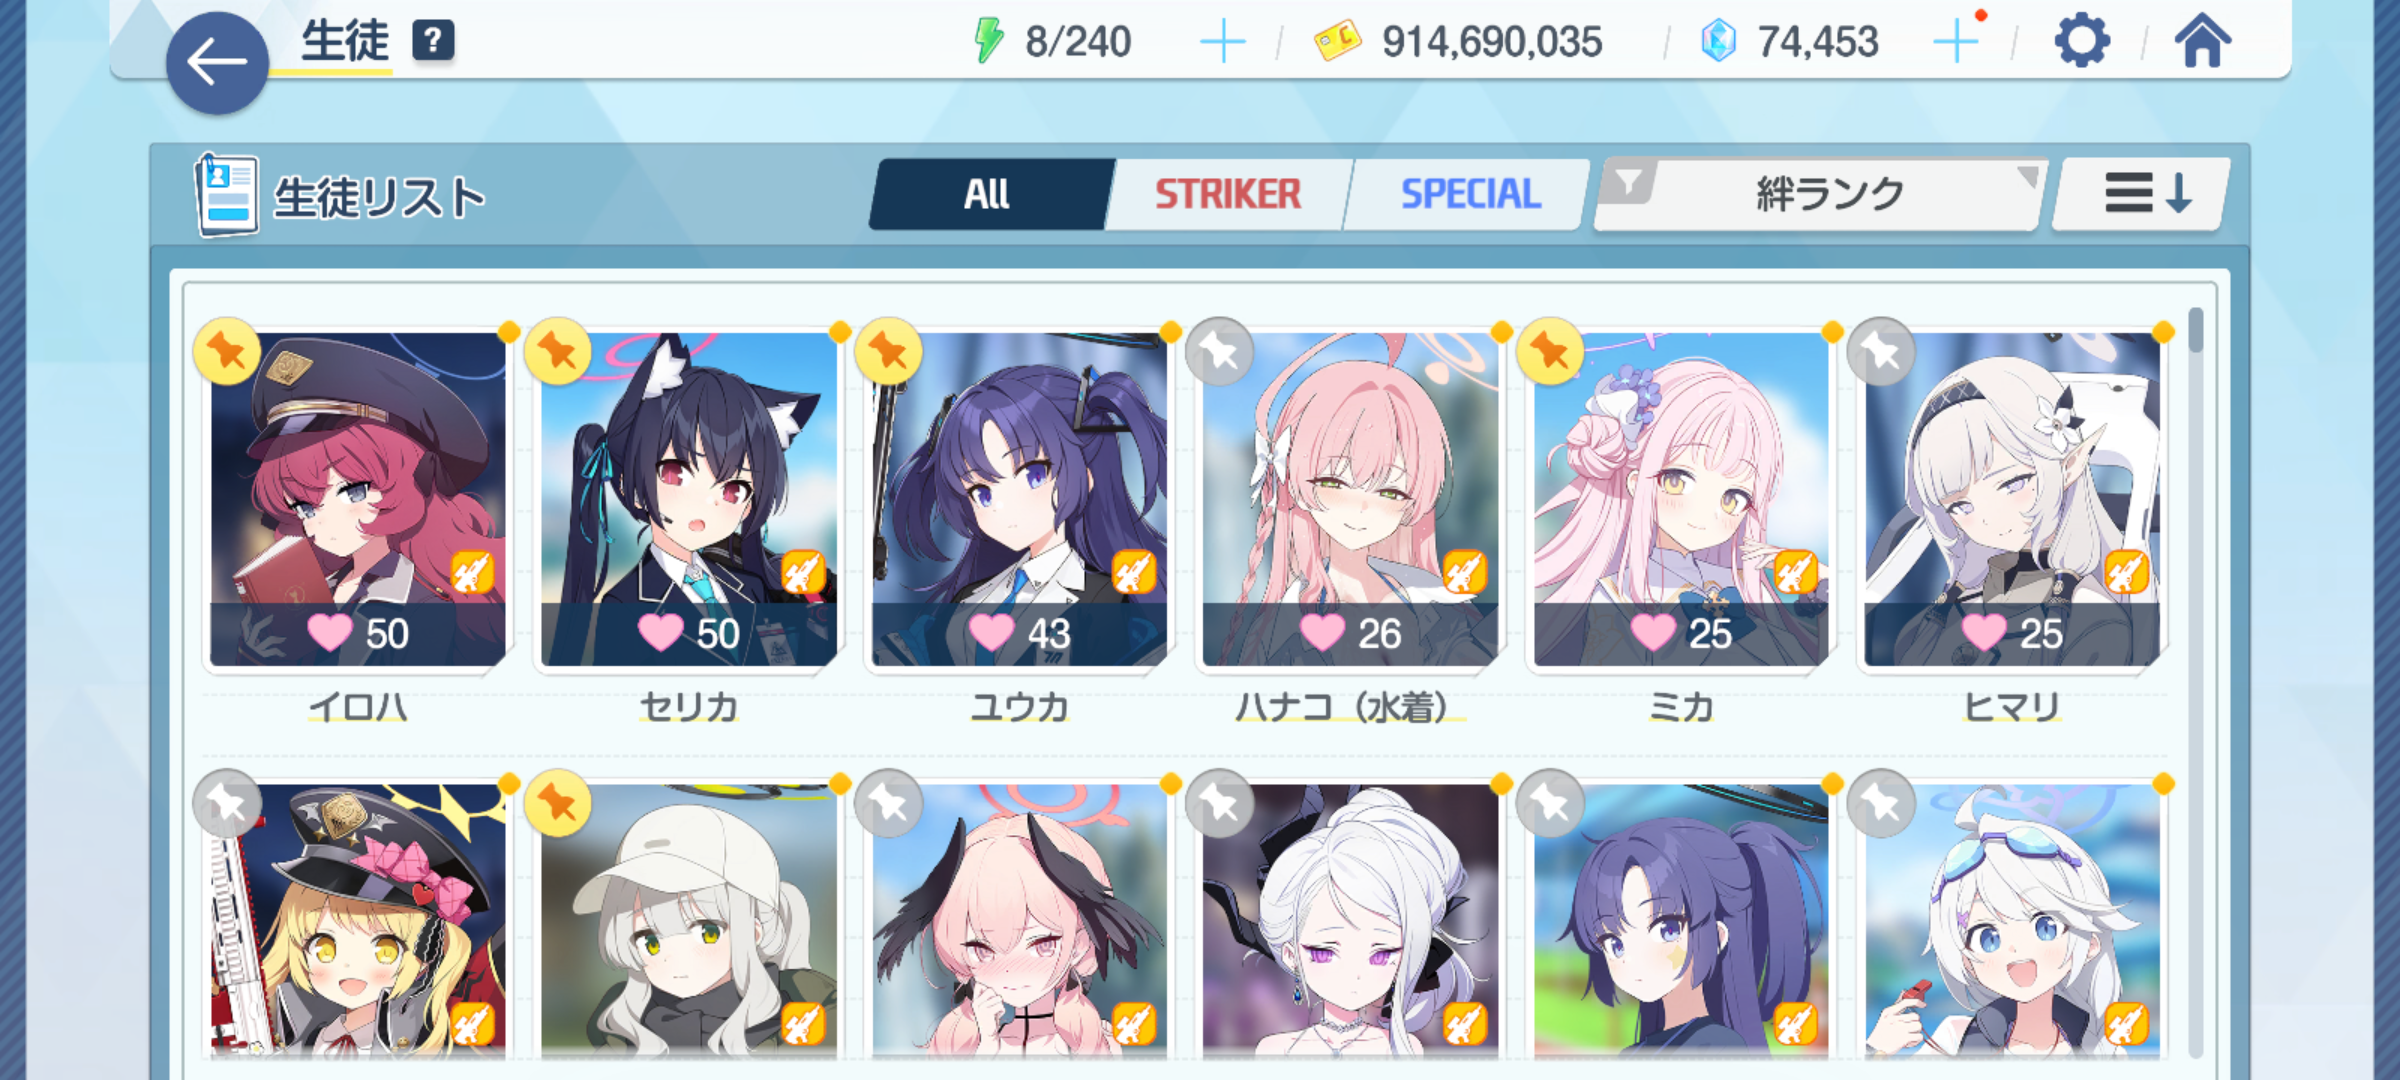2400x1080 pixels.
Task: Click the green energy lightning icon
Action: [988, 41]
